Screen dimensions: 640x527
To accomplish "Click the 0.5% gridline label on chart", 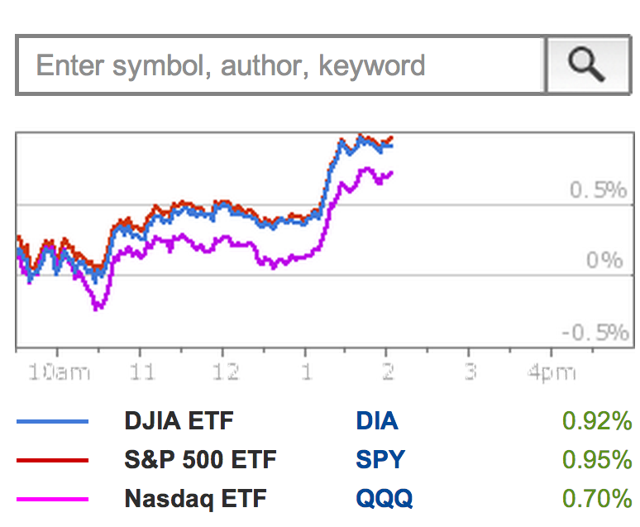I will [598, 189].
